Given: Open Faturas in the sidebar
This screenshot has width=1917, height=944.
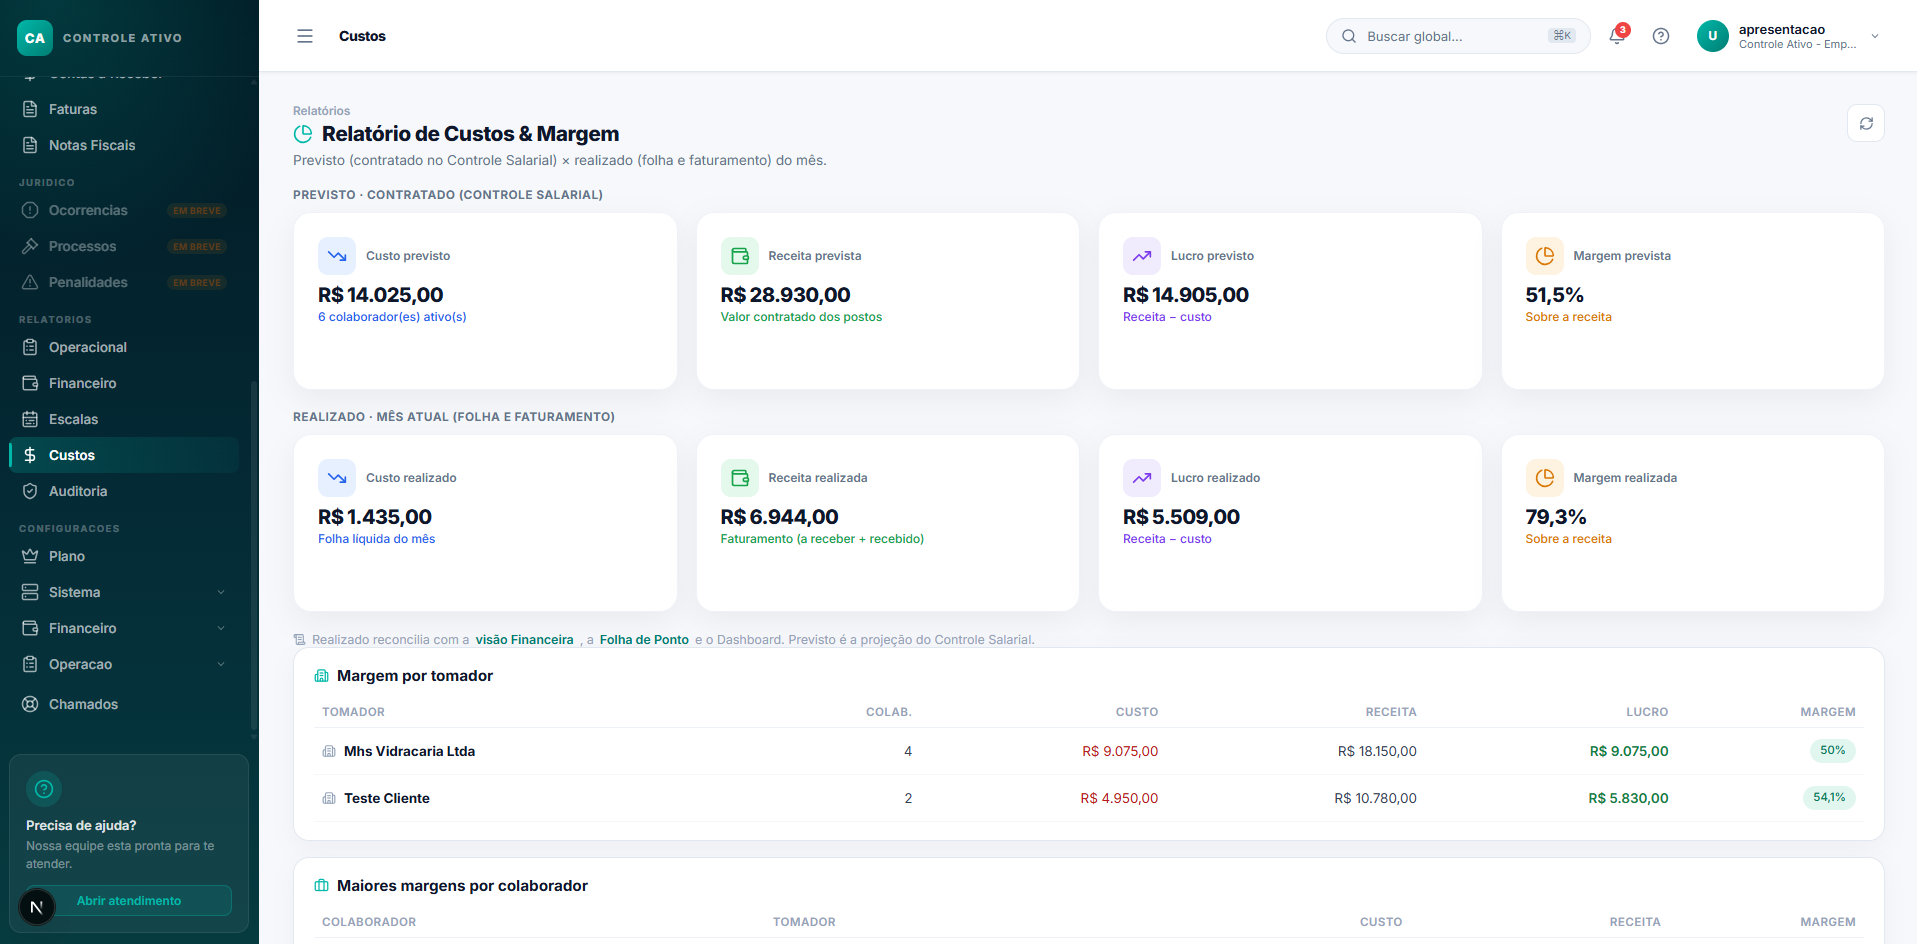Looking at the screenshot, I should click(x=124, y=109).
